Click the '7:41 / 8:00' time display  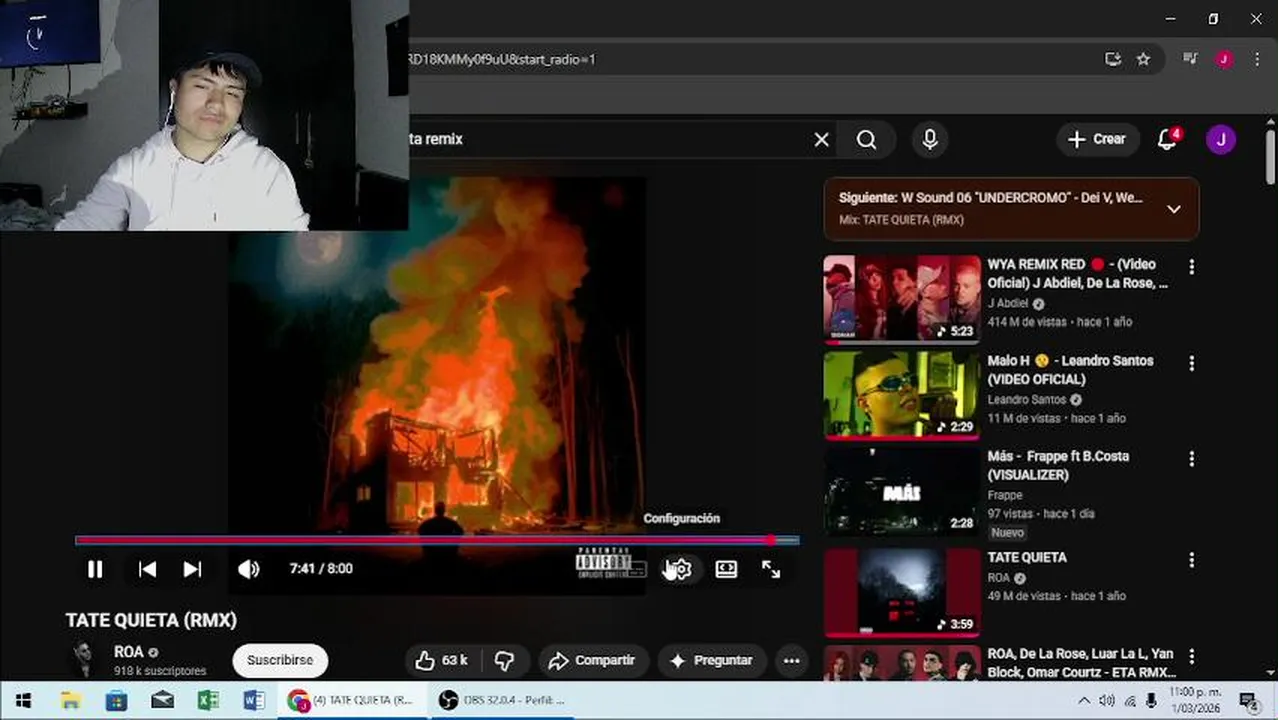[321, 569]
